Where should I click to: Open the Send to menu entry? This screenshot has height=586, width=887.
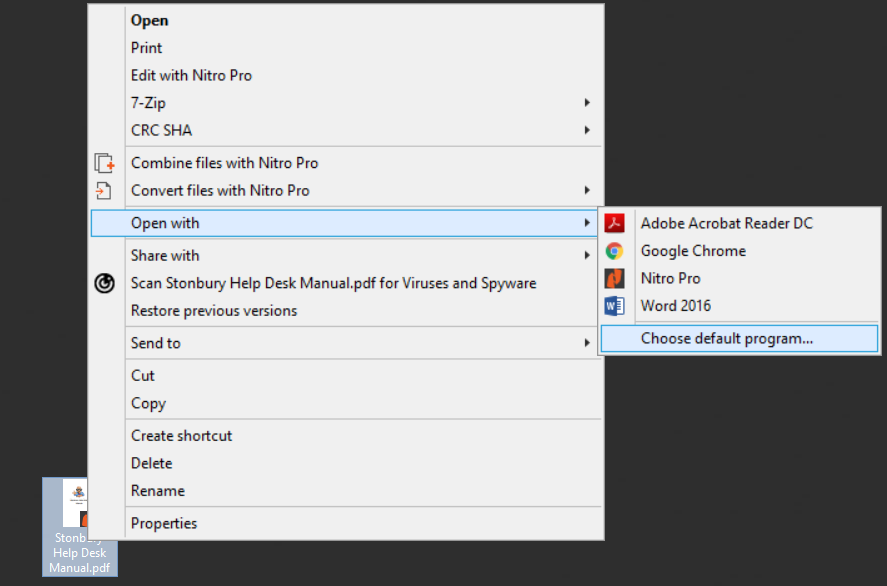[346, 343]
